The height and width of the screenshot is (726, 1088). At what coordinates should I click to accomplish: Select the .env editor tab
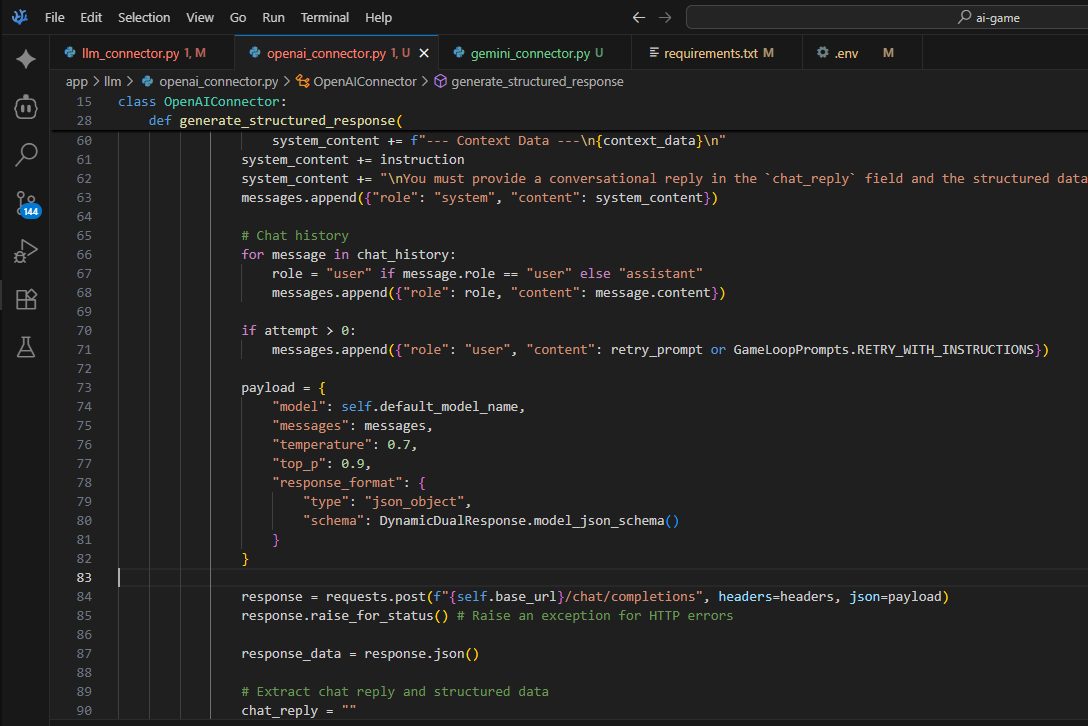tap(846, 53)
